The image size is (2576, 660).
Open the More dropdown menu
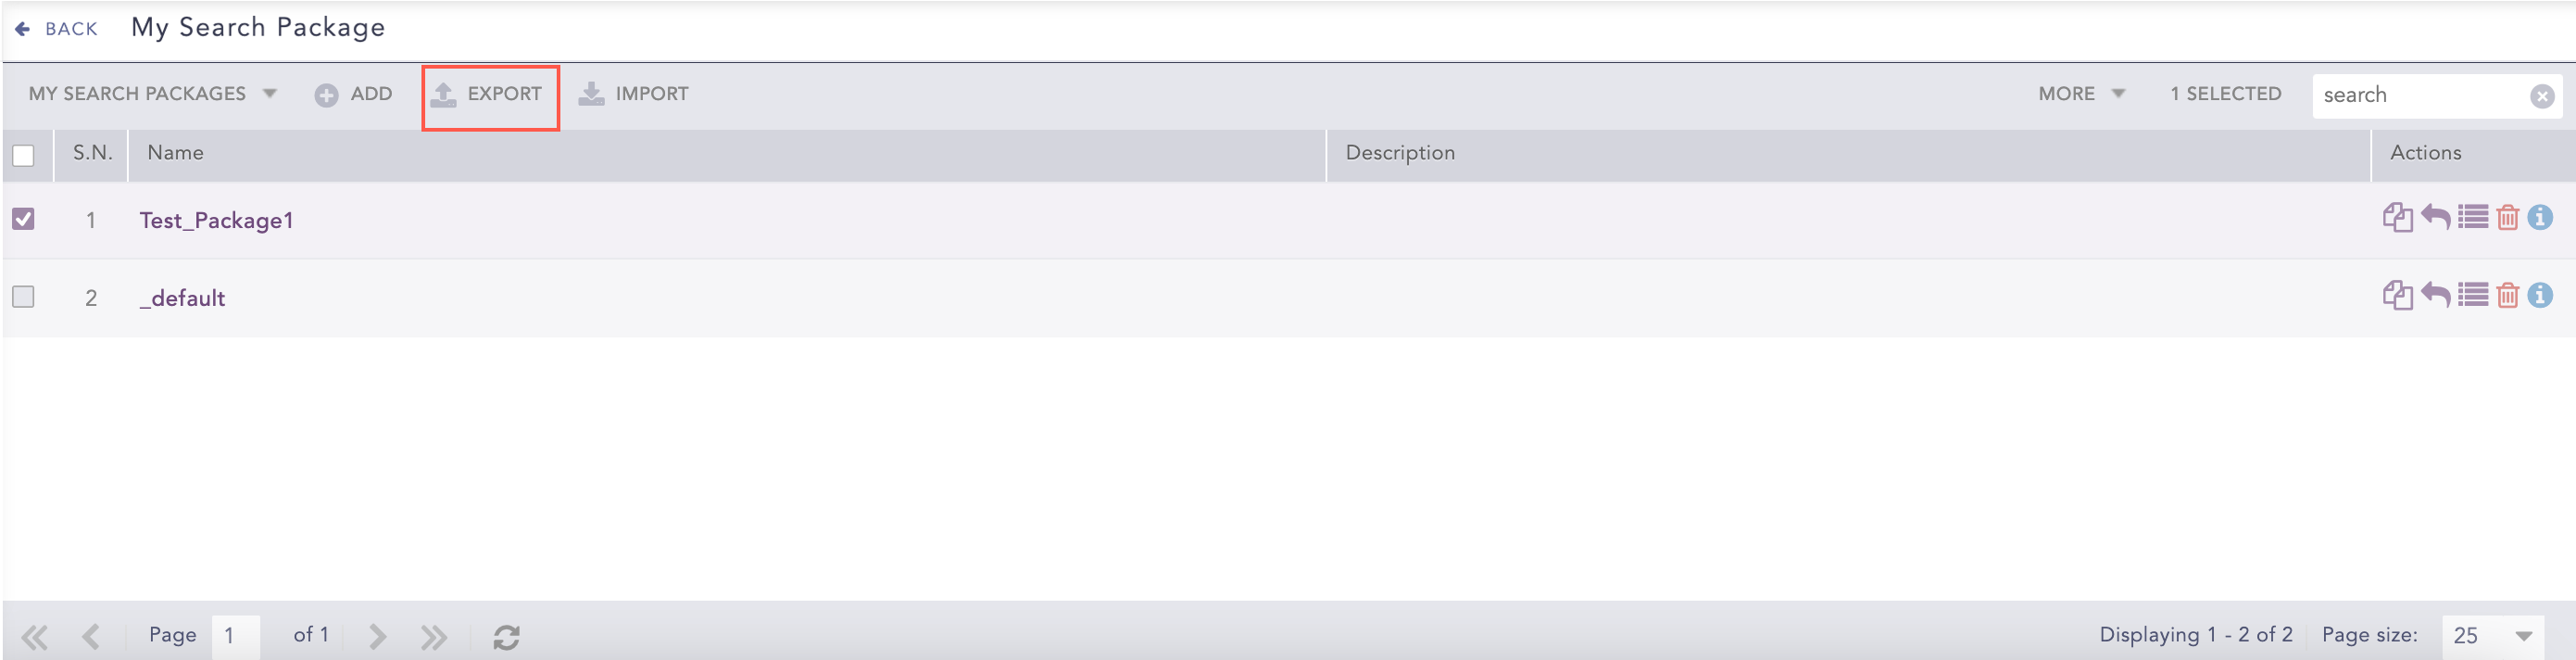[2082, 94]
